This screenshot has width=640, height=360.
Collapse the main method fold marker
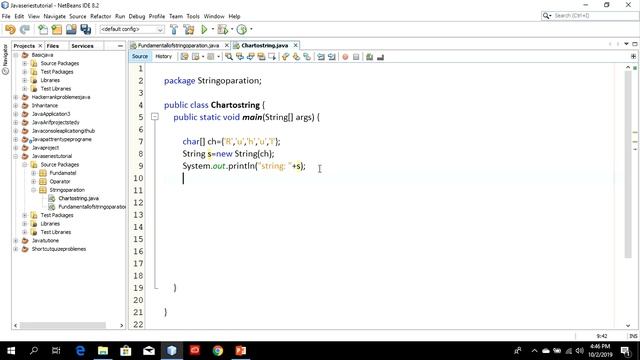[x=155, y=117]
